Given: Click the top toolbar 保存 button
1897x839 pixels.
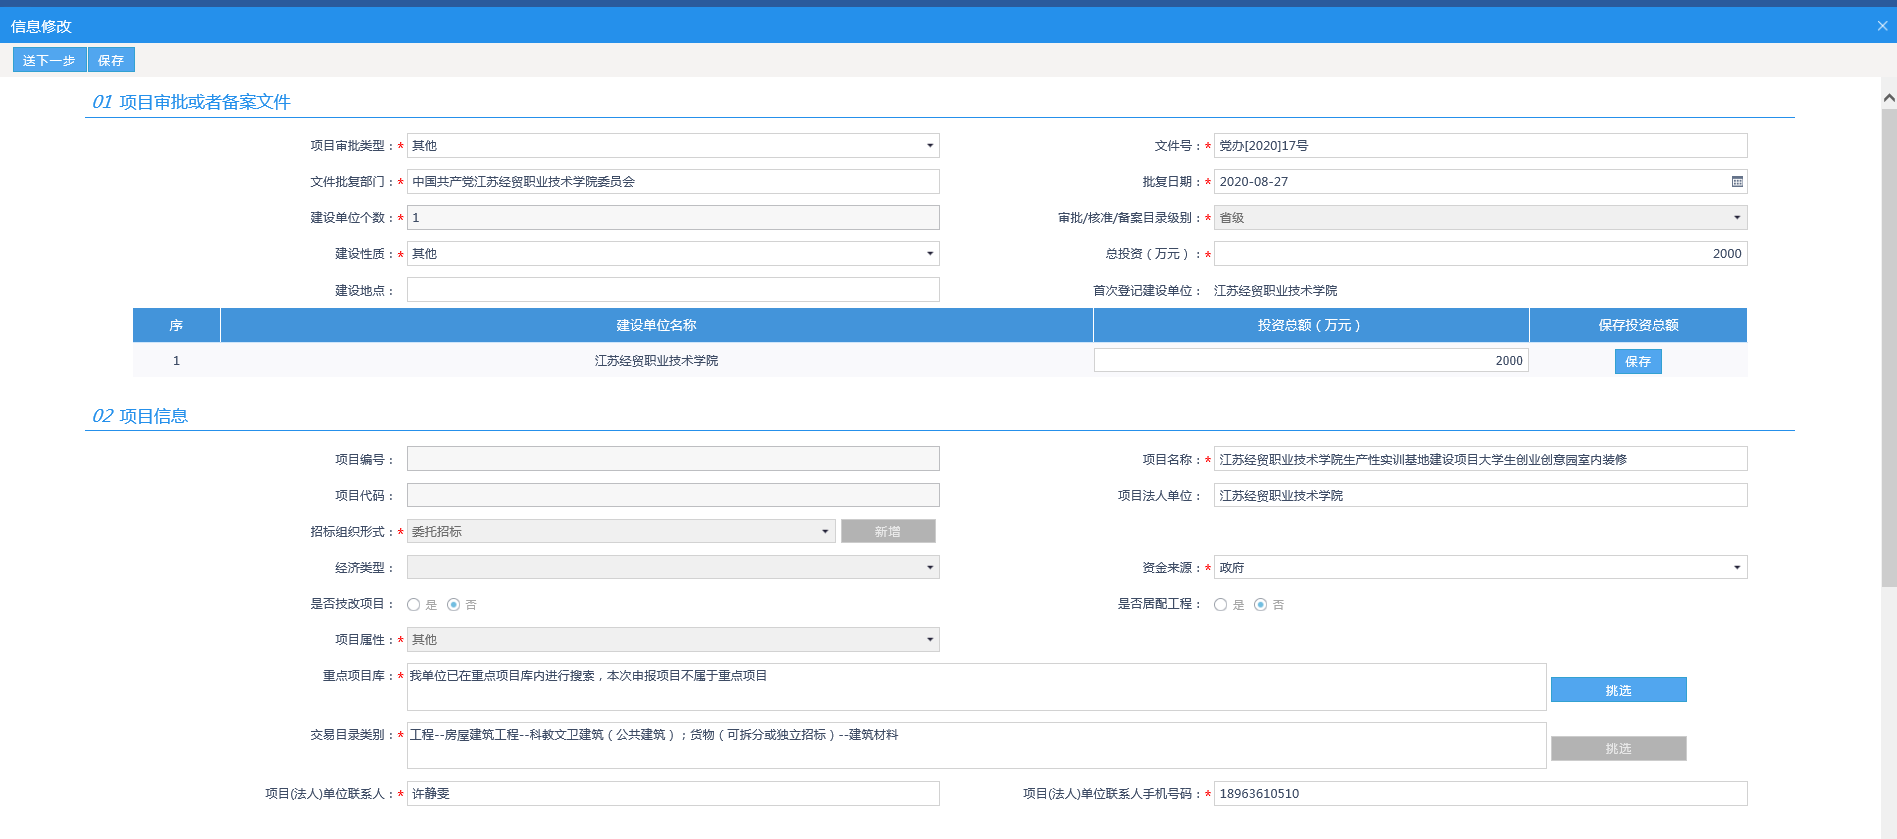Looking at the screenshot, I should coord(111,61).
